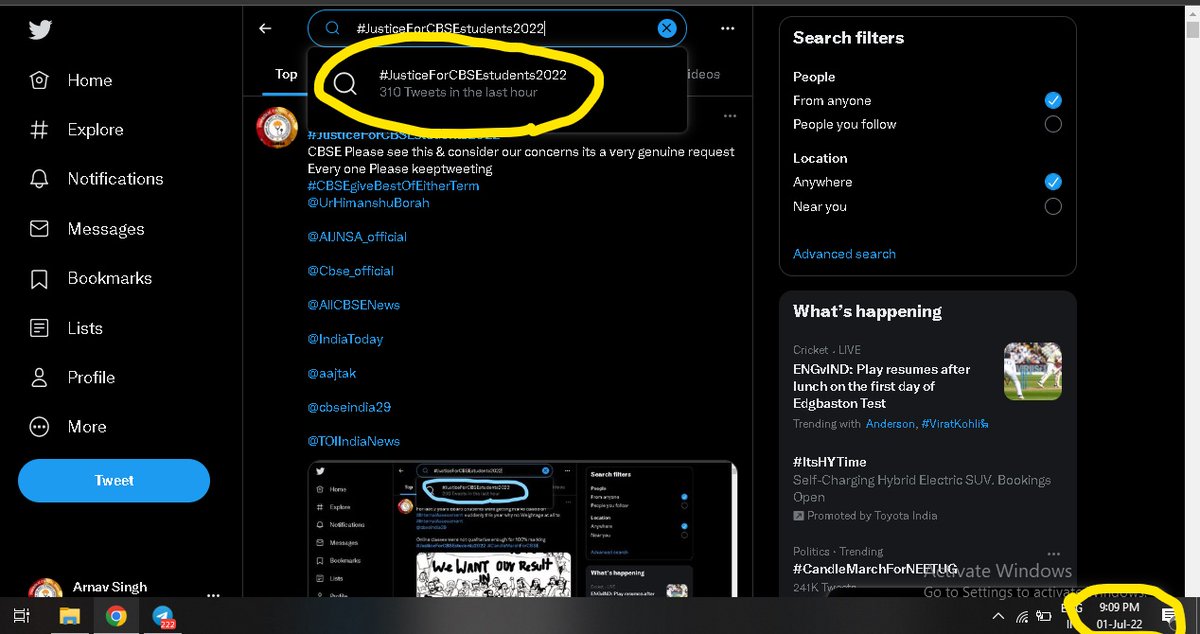Open Messages in the sidebar

[x=87, y=229]
